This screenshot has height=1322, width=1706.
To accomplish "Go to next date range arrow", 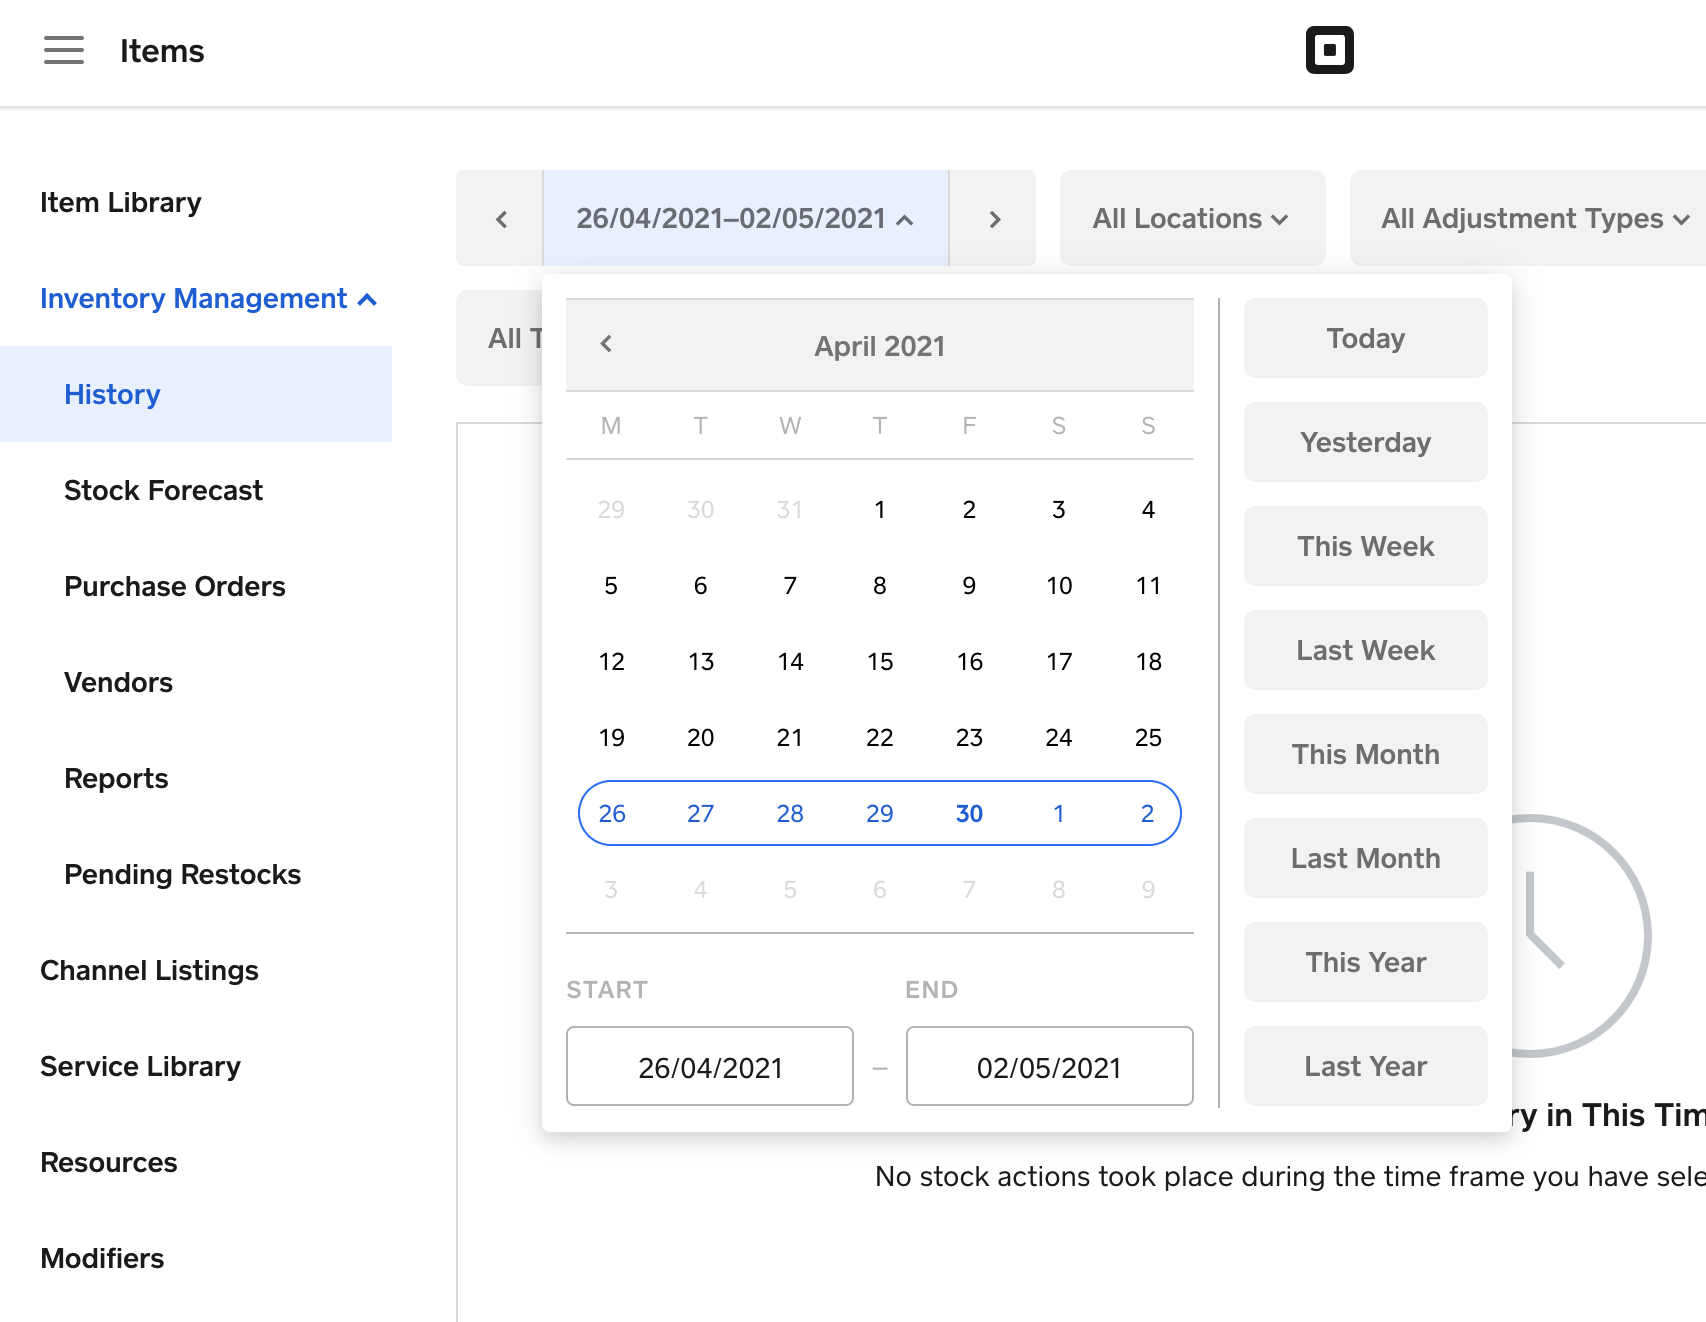I will click(993, 219).
